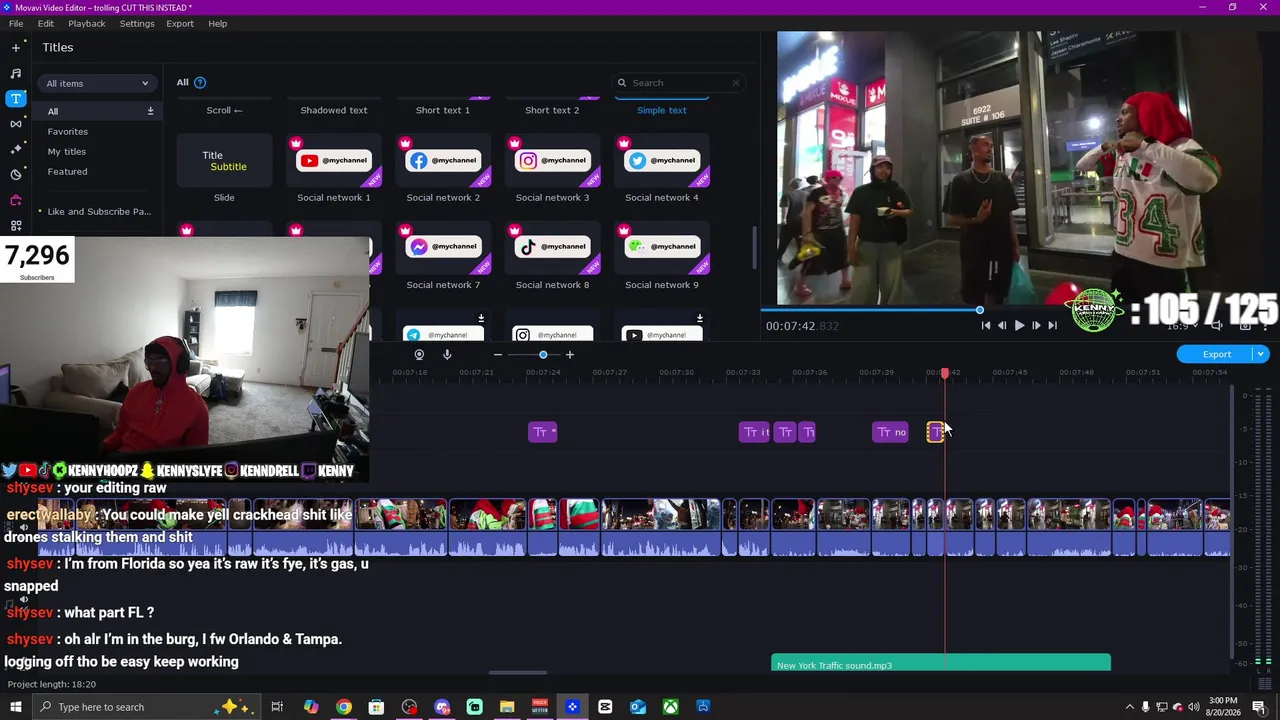Open the Sounds music-note tab
1280x720 pixels.
(x=15, y=73)
